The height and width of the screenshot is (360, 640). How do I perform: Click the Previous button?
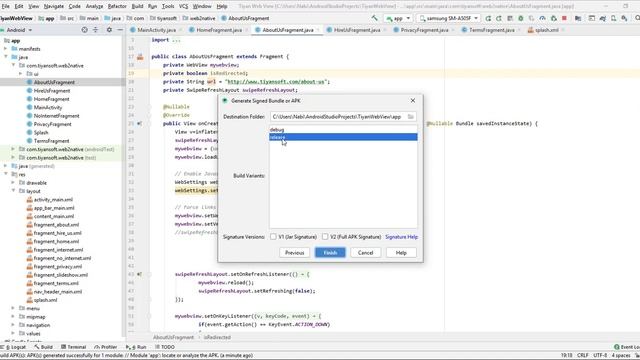click(x=294, y=253)
